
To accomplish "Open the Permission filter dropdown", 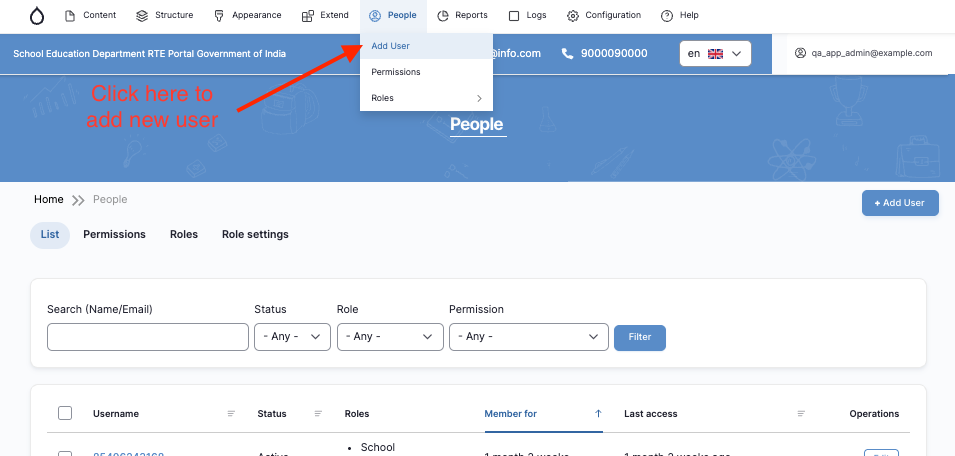I will (x=528, y=337).
